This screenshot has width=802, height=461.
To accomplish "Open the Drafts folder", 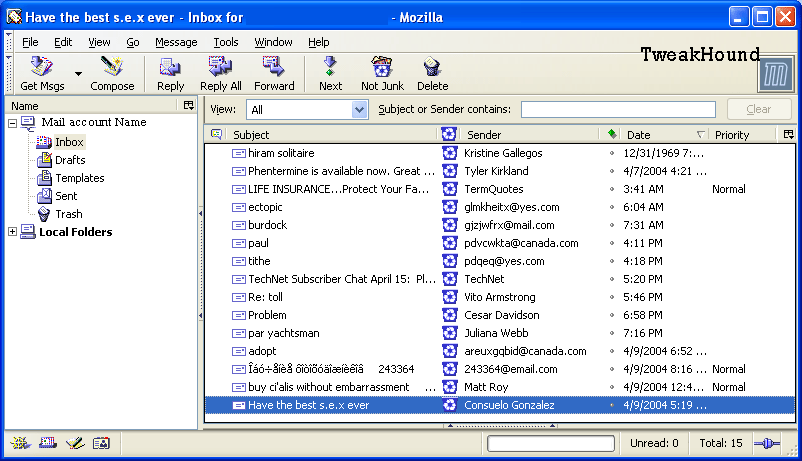I will [70, 160].
